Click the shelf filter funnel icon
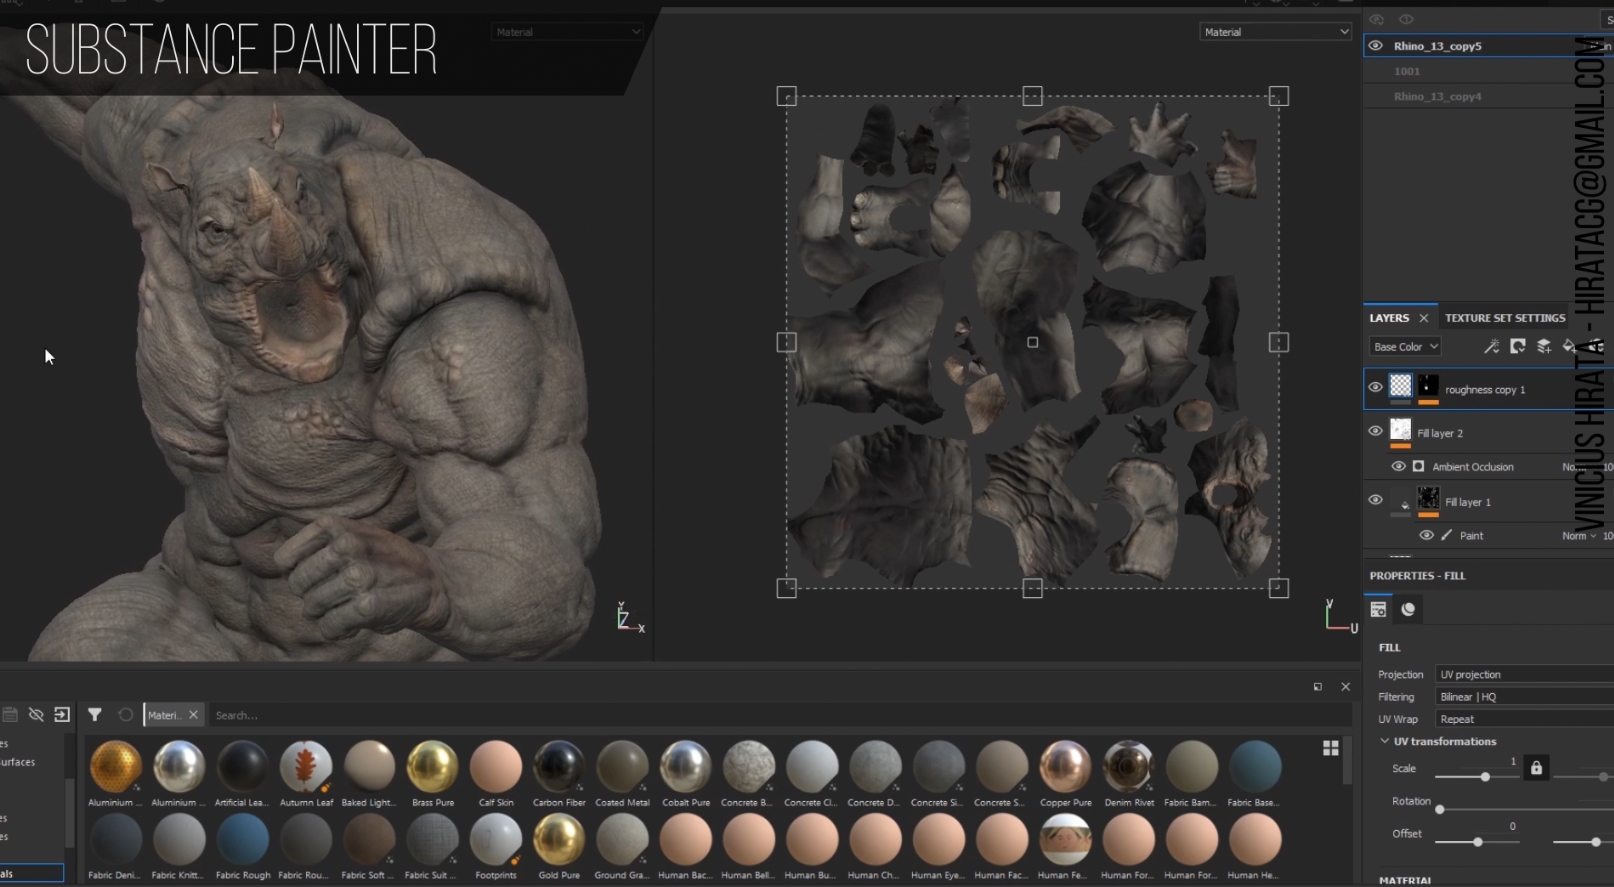1614x887 pixels. pyautogui.click(x=95, y=714)
